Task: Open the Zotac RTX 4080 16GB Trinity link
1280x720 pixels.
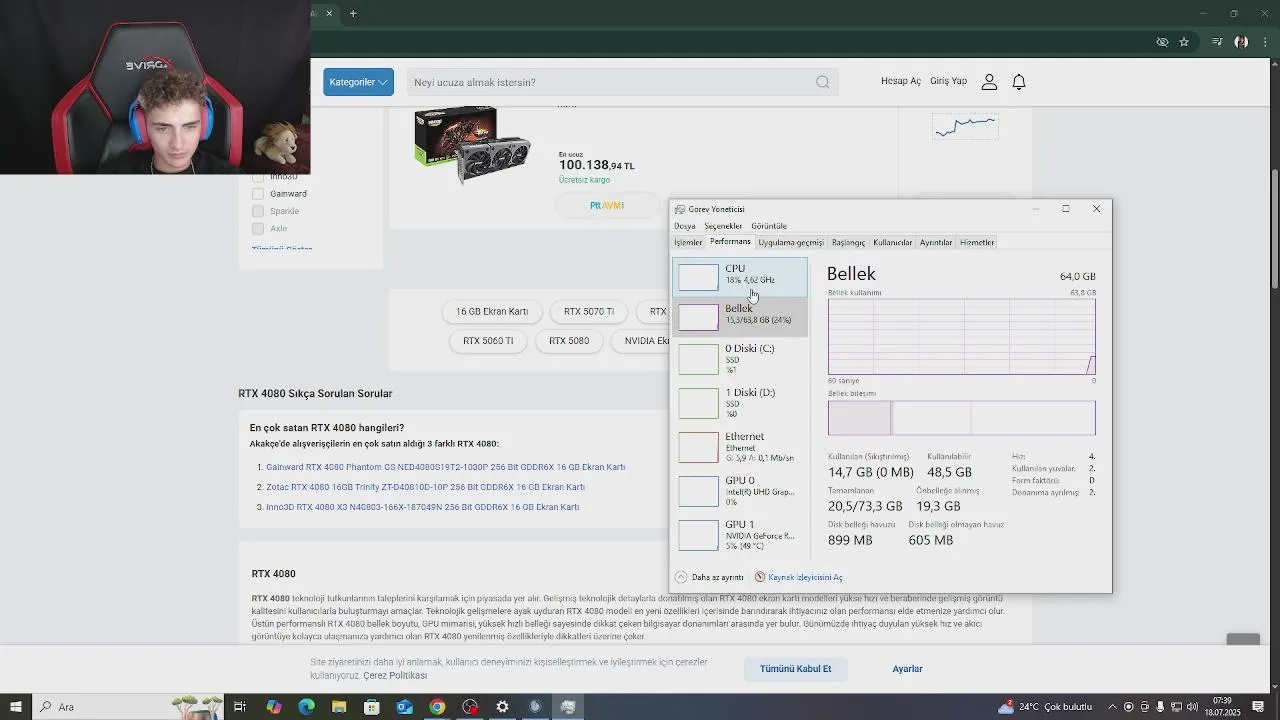Action: tap(425, 487)
